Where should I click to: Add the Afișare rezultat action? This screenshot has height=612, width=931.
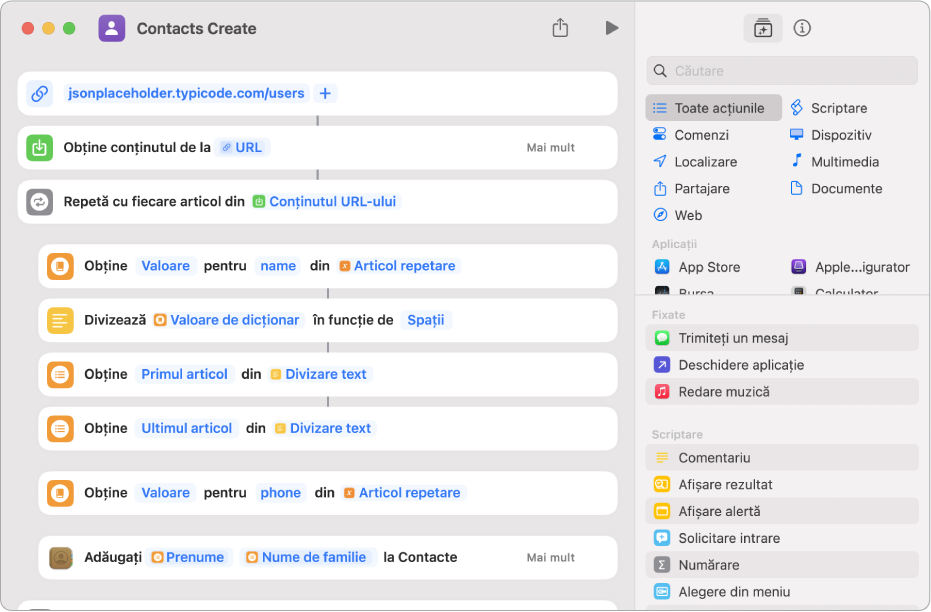click(782, 484)
